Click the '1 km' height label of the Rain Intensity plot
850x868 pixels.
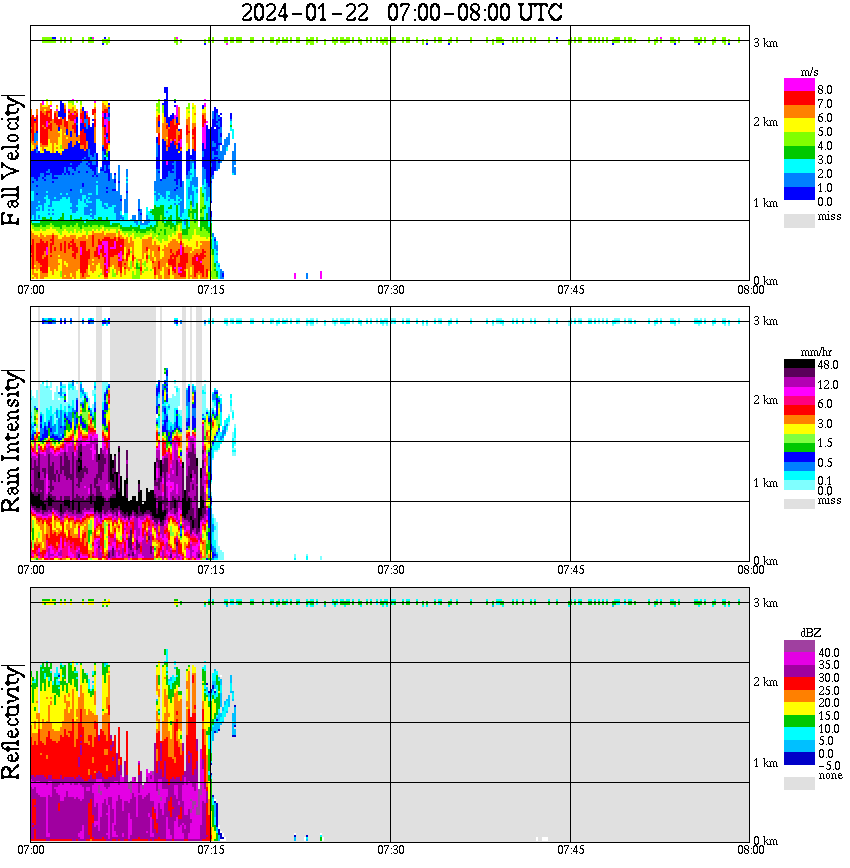[x=765, y=483]
